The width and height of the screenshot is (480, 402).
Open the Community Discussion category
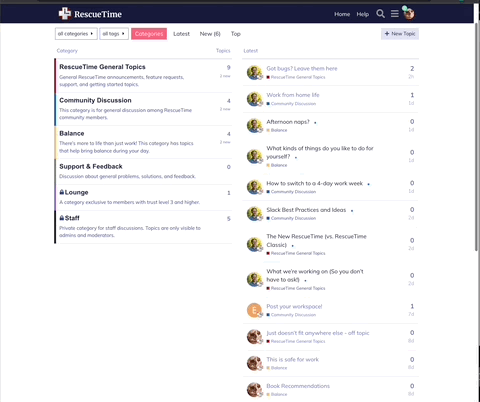click(x=95, y=100)
